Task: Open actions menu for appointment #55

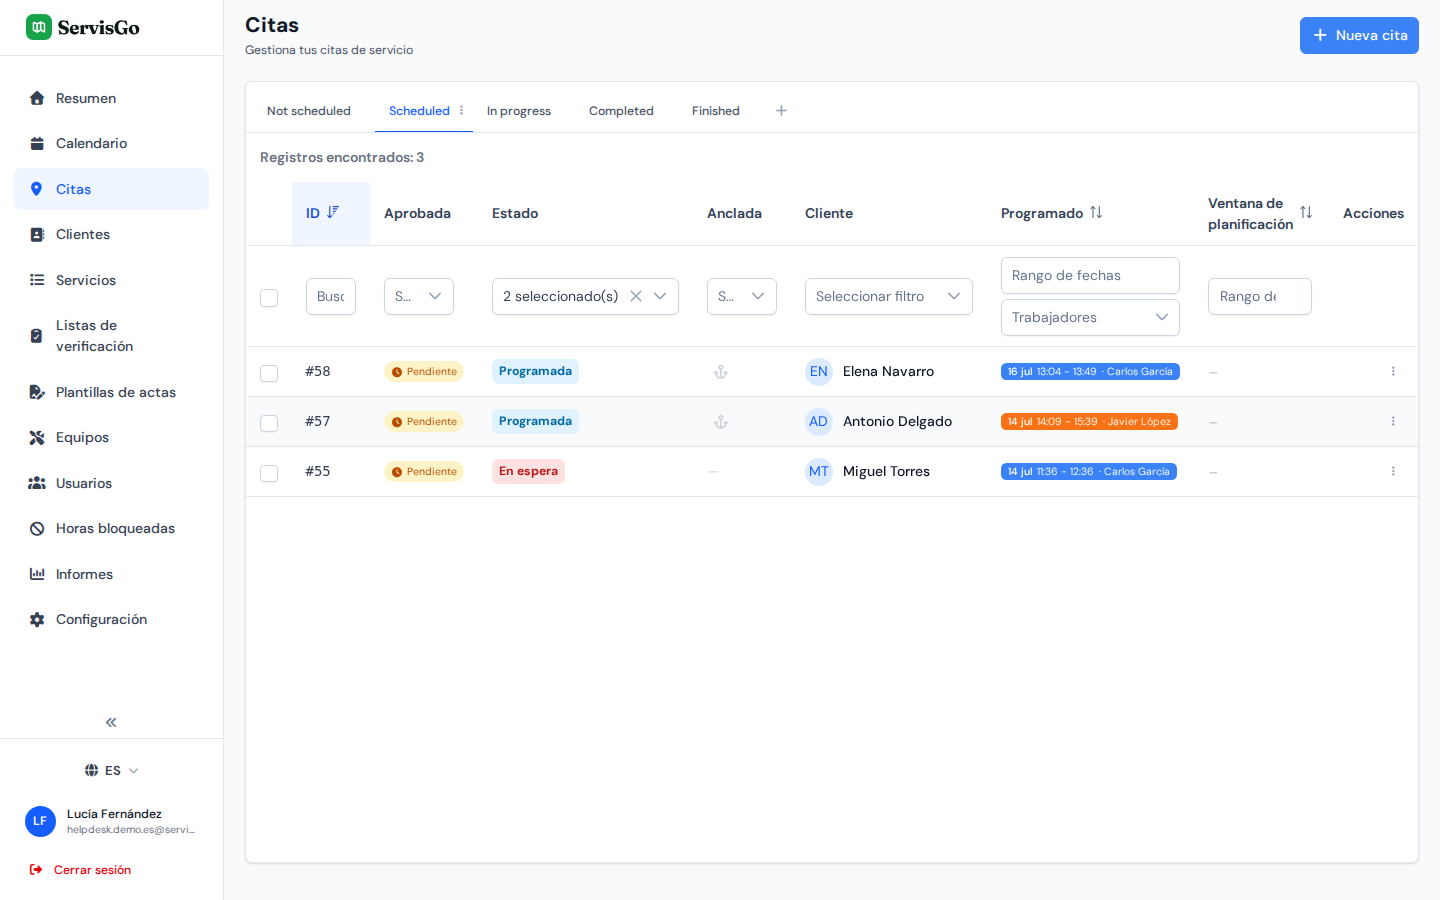Action: click(1393, 471)
